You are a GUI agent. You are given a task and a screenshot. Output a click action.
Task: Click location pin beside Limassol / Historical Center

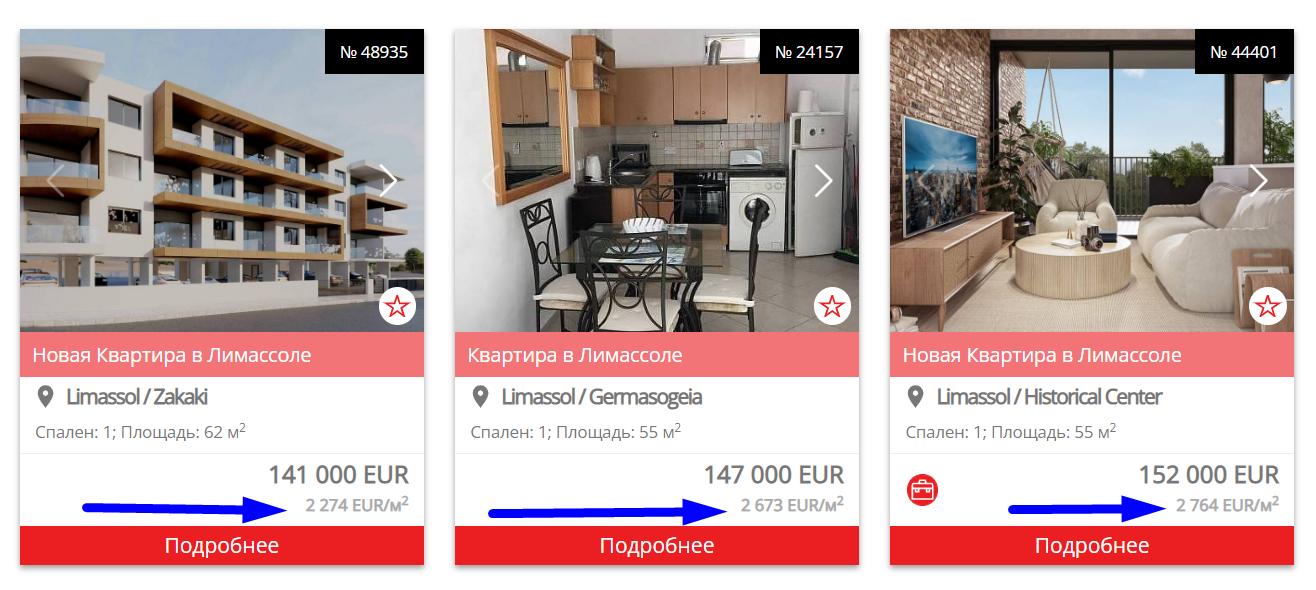tap(915, 397)
